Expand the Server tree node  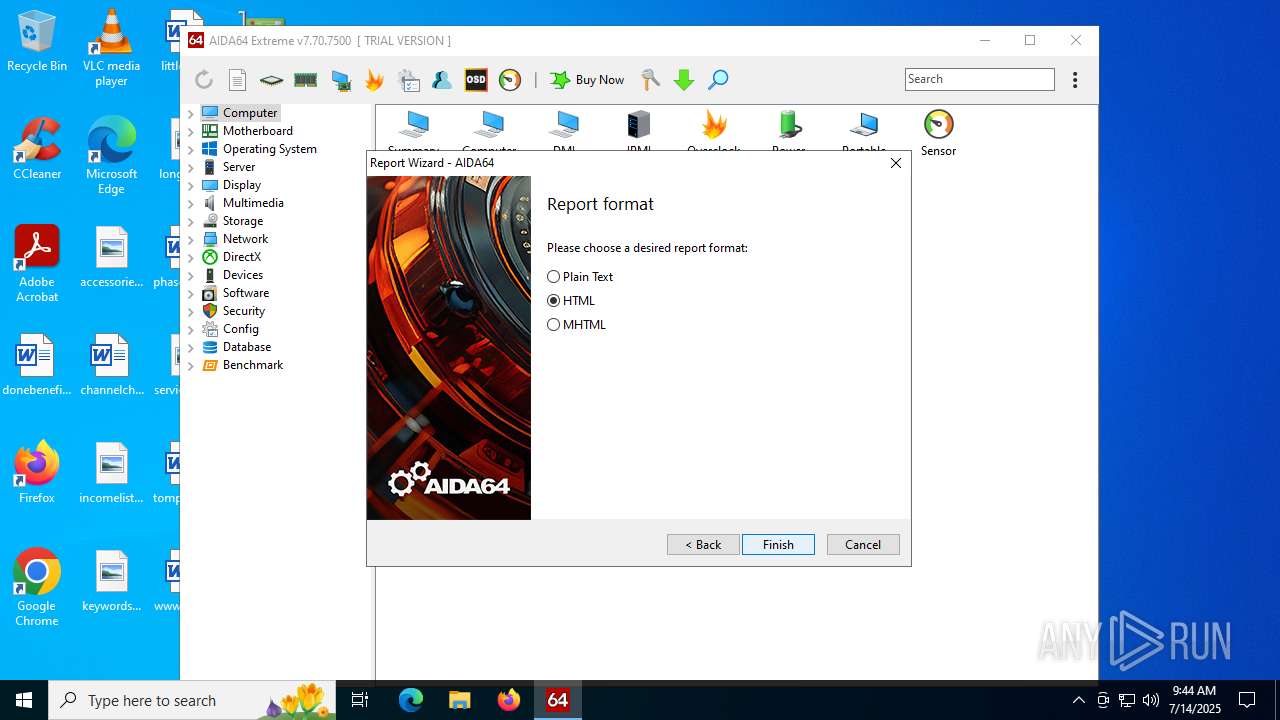(x=191, y=167)
